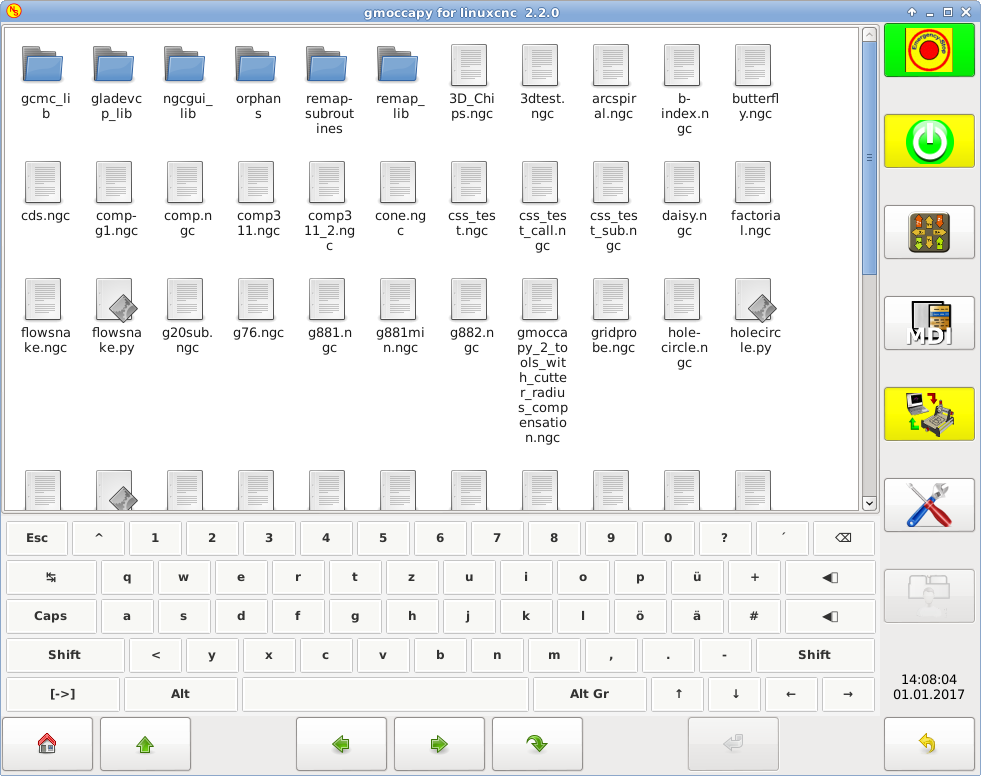Click the left arrow keyboard key

tap(791, 693)
